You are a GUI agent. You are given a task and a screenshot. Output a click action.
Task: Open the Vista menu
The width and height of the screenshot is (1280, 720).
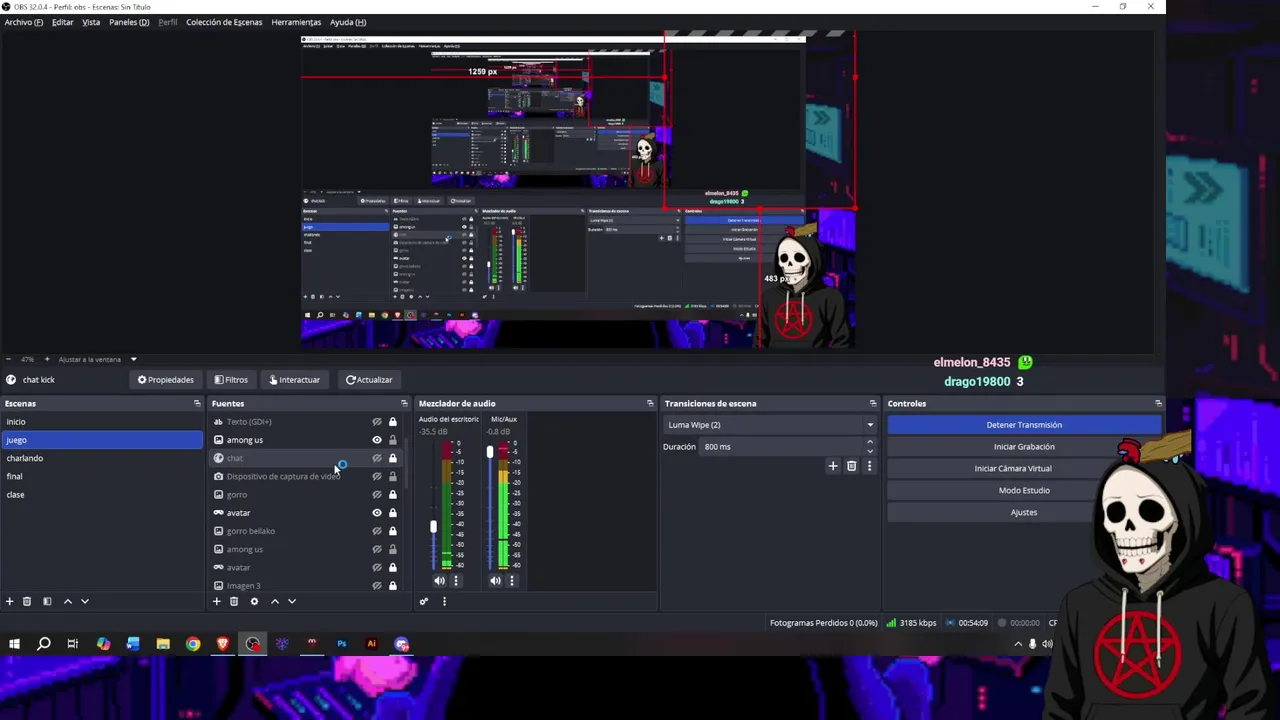[91, 22]
